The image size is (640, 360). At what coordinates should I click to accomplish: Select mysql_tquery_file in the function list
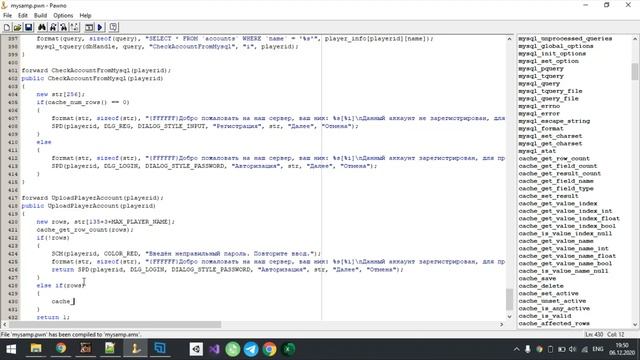pos(550,91)
